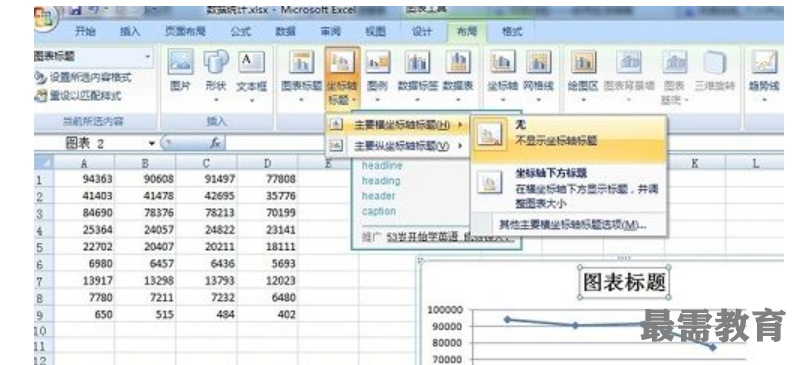The image size is (792, 365).
Task: Open 主要纵坐标轴标题 submenu item
Action: point(397,146)
